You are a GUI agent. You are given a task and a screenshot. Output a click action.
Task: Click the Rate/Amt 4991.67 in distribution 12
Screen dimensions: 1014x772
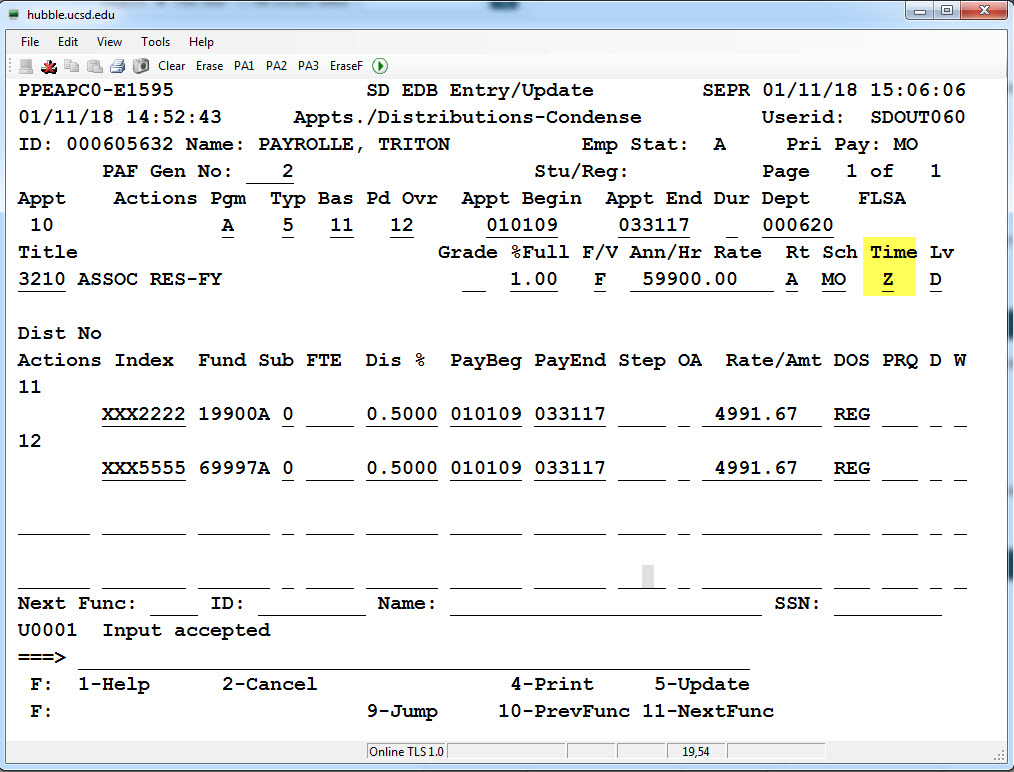click(762, 469)
